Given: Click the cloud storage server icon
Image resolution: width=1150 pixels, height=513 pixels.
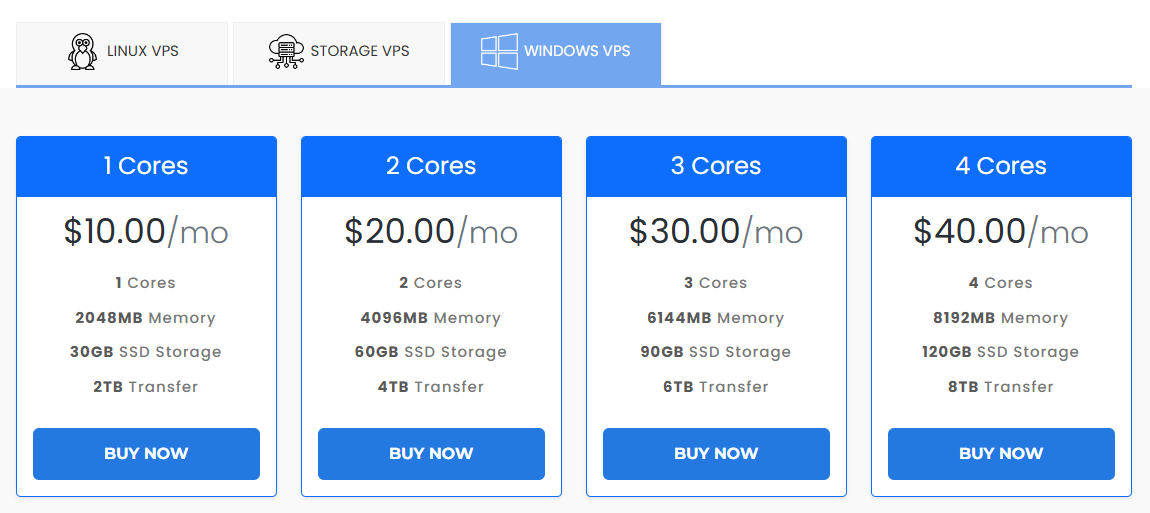Looking at the screenshot, I should pos(285,51).
